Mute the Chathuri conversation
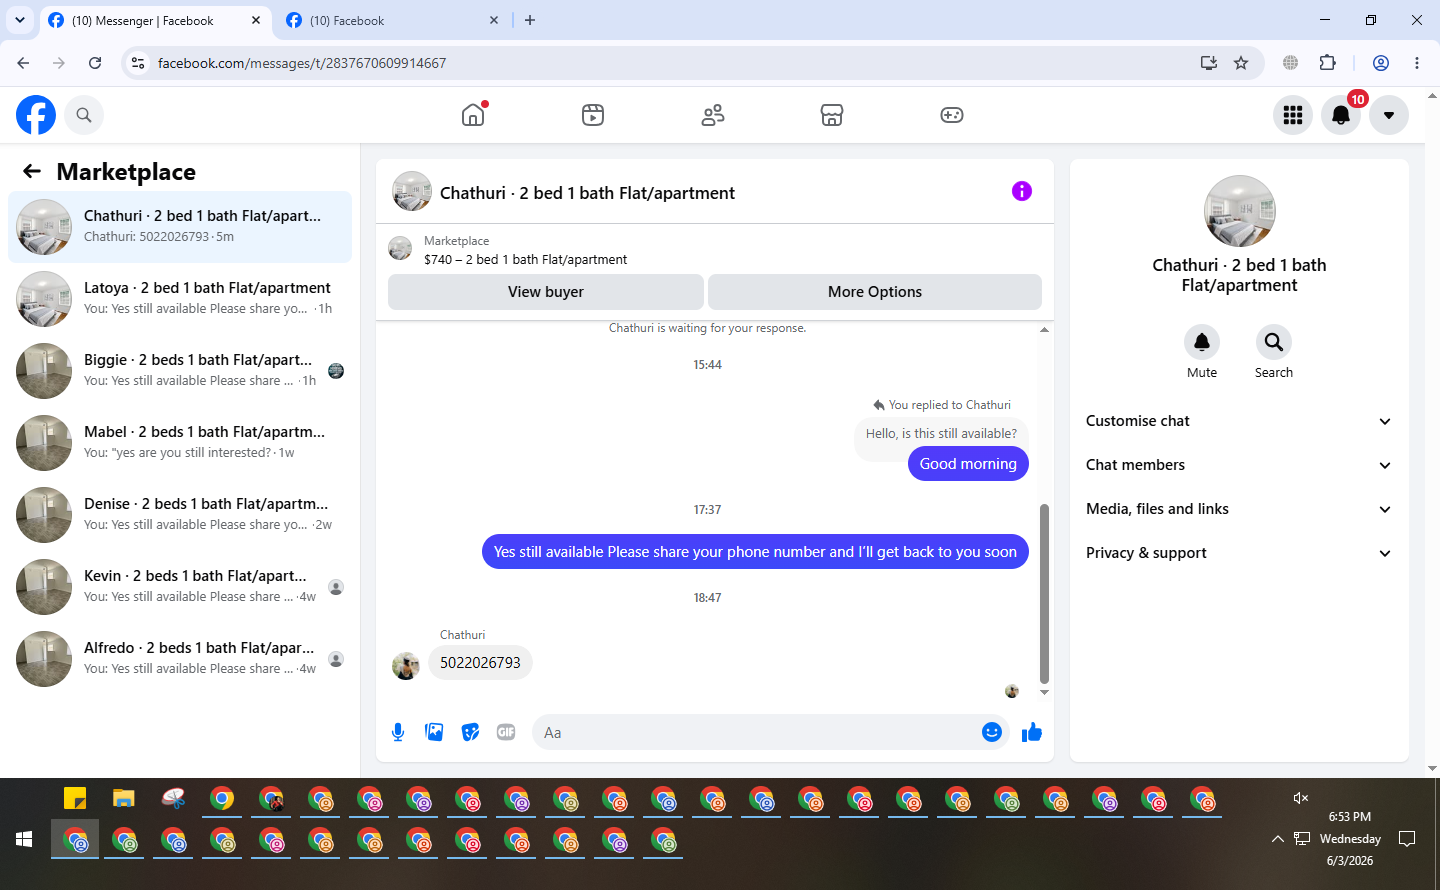 pos(1202,342)
